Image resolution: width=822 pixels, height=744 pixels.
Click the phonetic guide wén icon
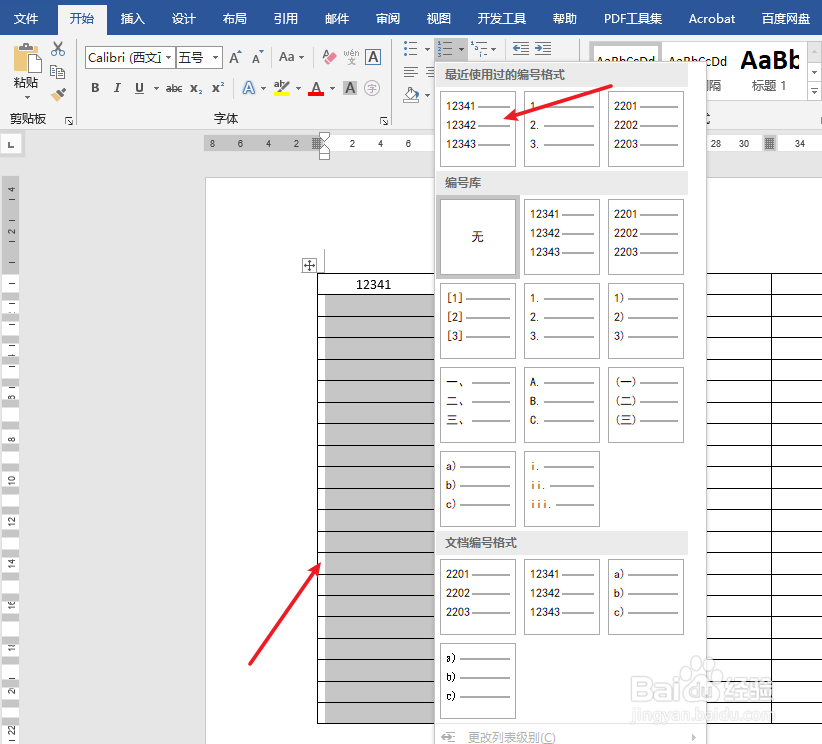tap(351, 57)
